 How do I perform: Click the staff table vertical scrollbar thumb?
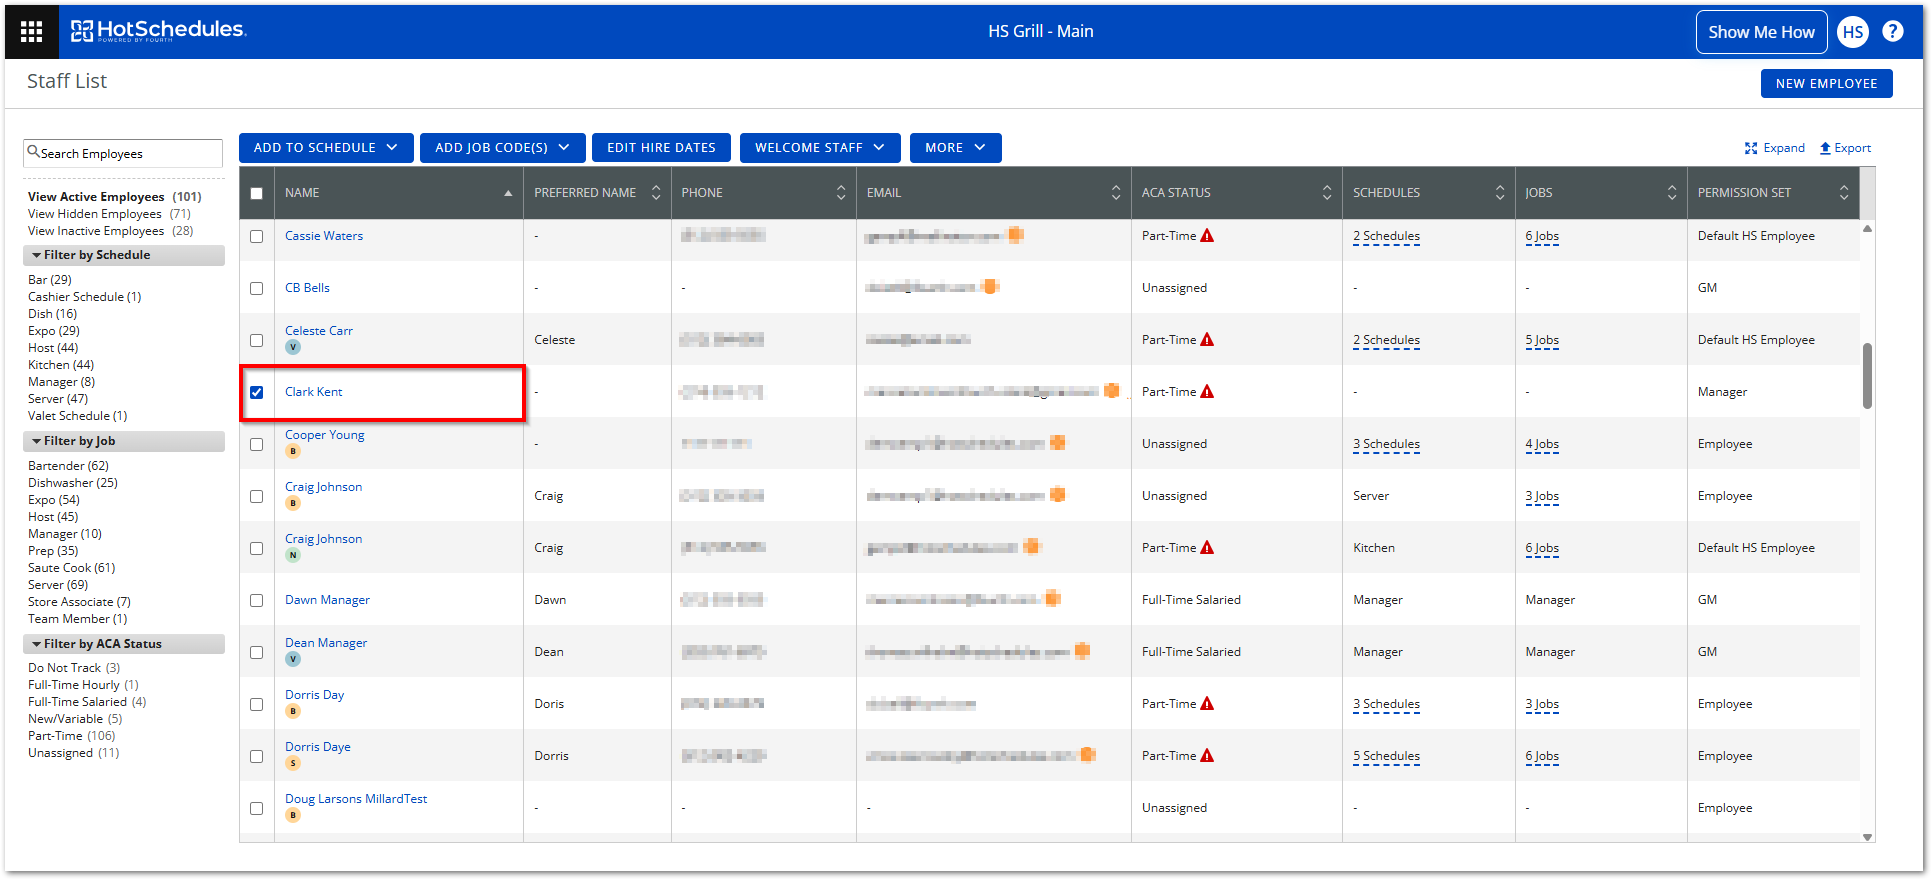[1867, 376]
